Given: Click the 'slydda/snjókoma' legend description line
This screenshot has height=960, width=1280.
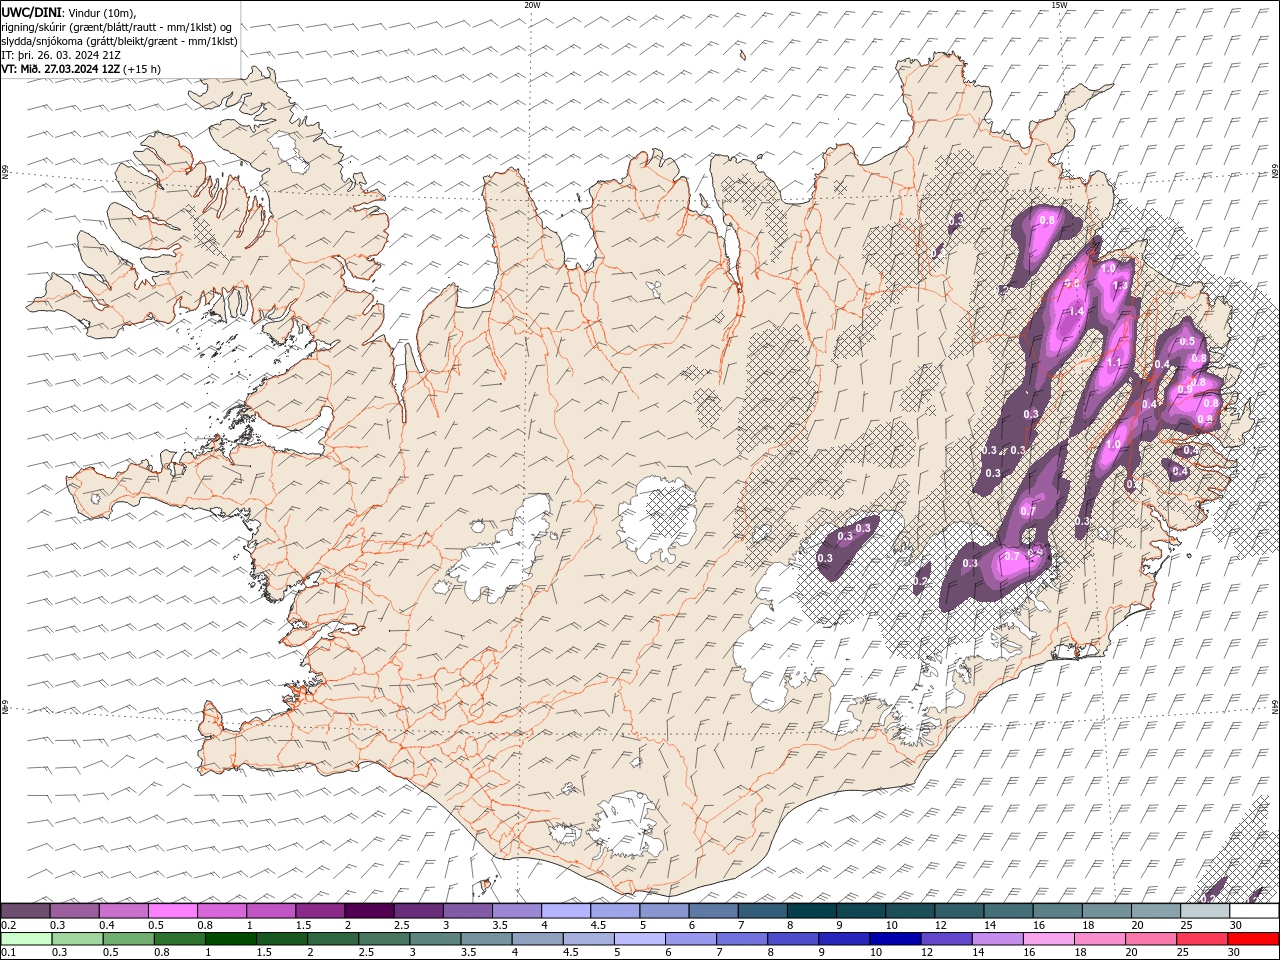Looking at the screenshot, I should 120,41.
